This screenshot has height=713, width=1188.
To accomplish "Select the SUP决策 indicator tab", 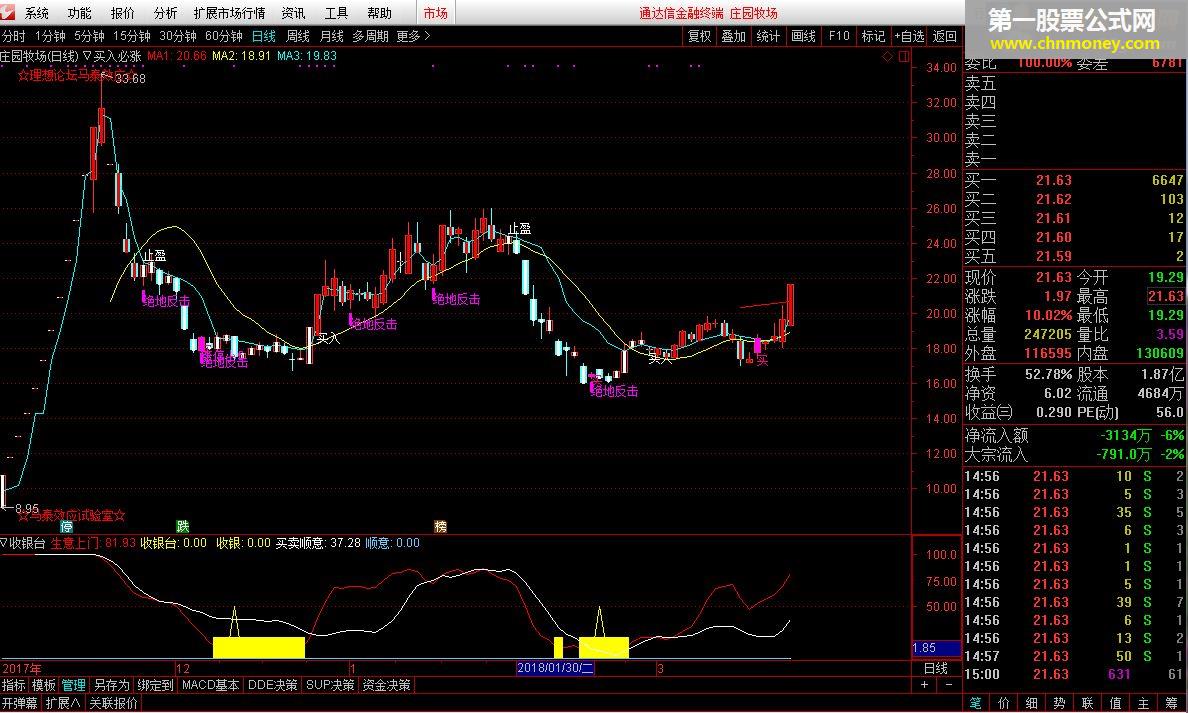I will coord(330,685).
